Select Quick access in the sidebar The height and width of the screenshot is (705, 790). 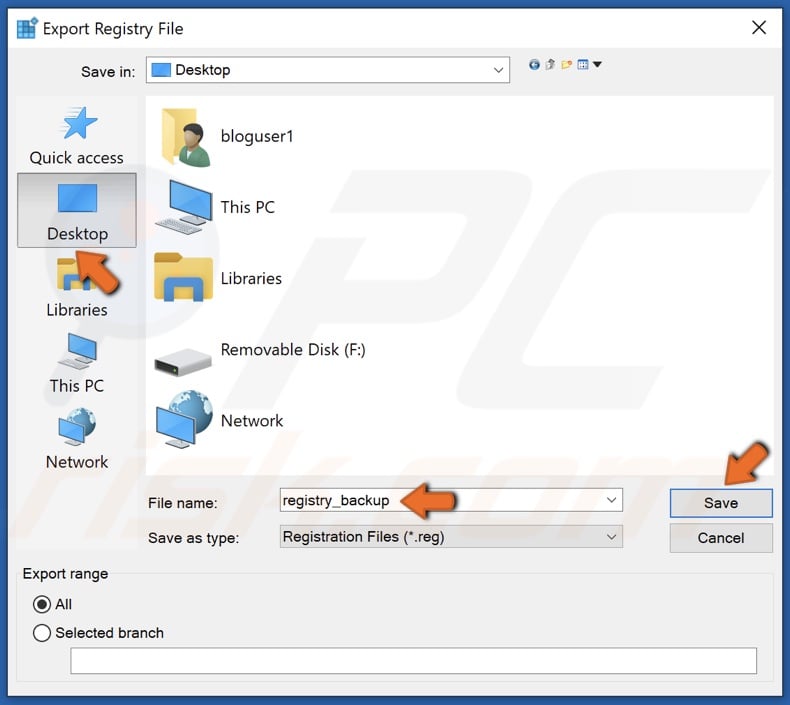pyautogui.click(x=77, y=135)
